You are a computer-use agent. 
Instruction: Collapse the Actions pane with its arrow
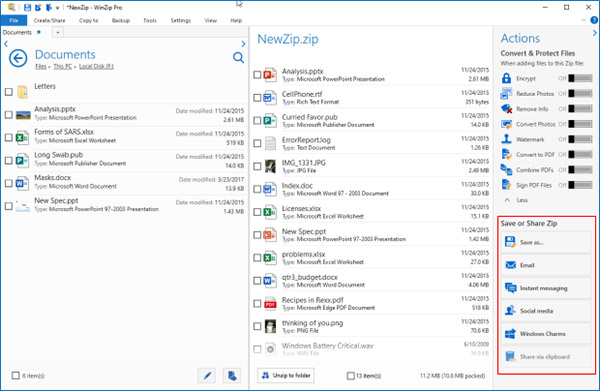(594, 33)
